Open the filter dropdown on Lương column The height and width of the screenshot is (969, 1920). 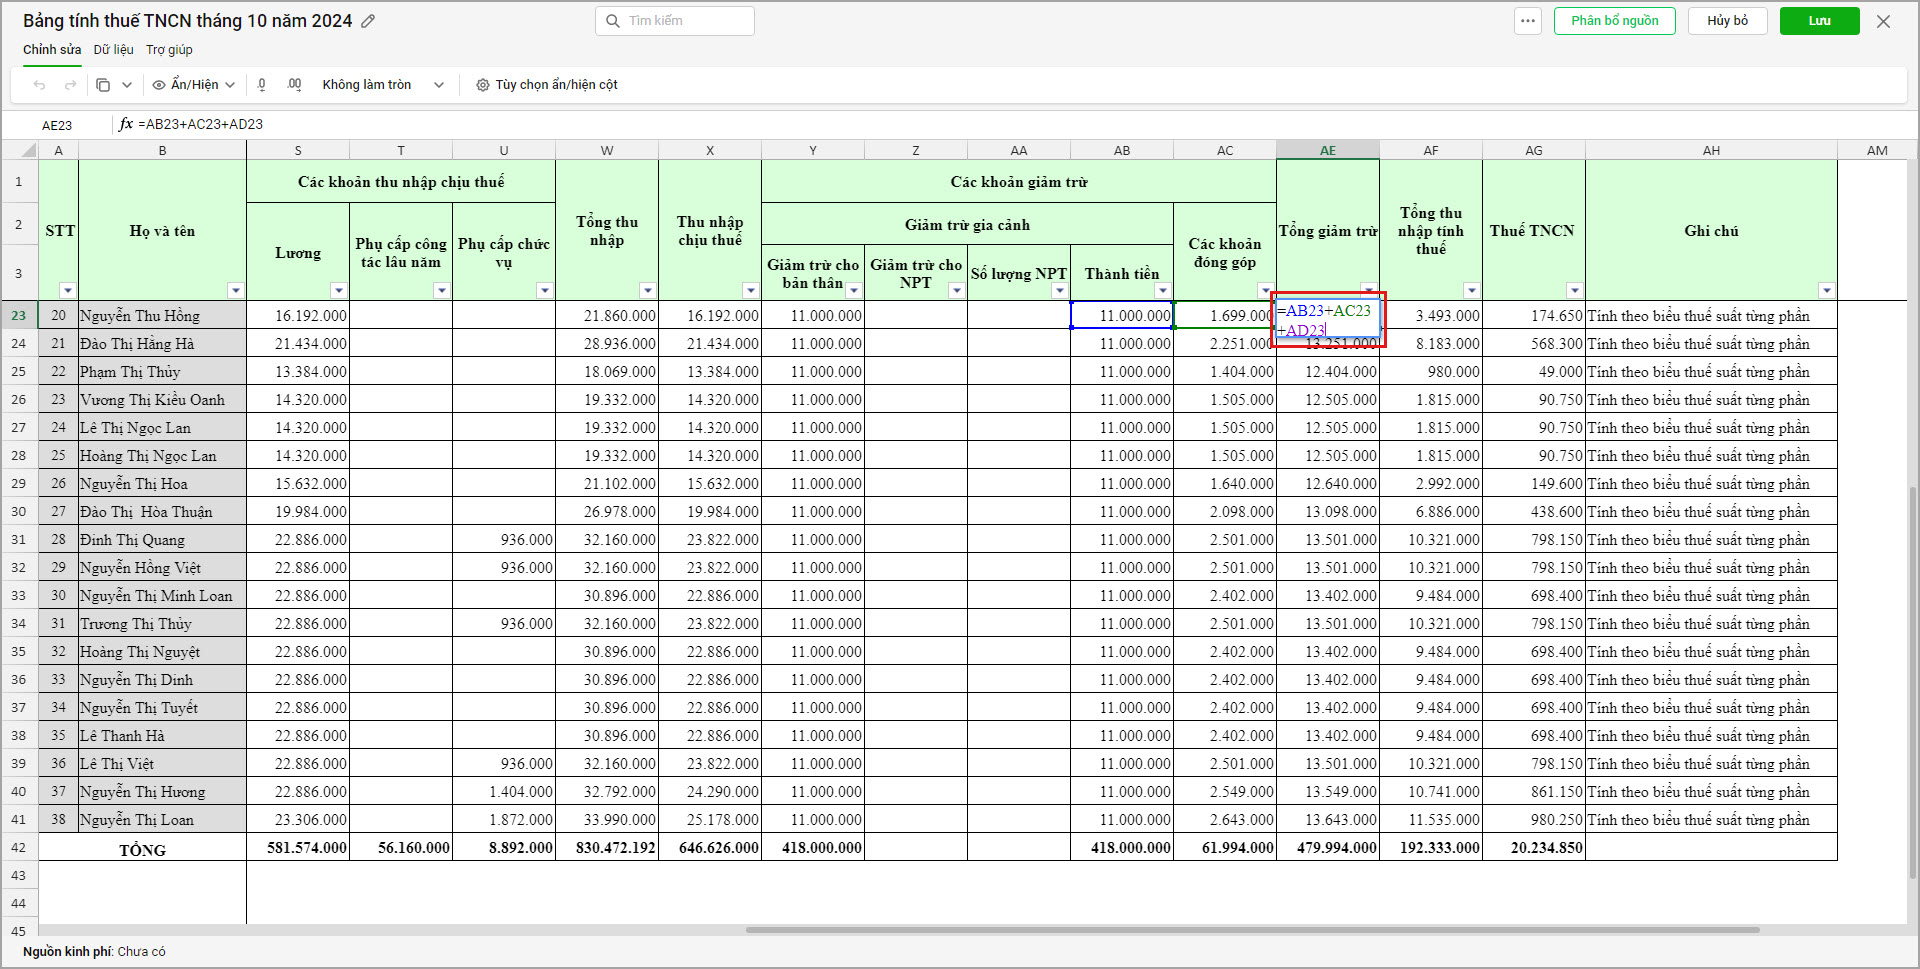(339, 291)
